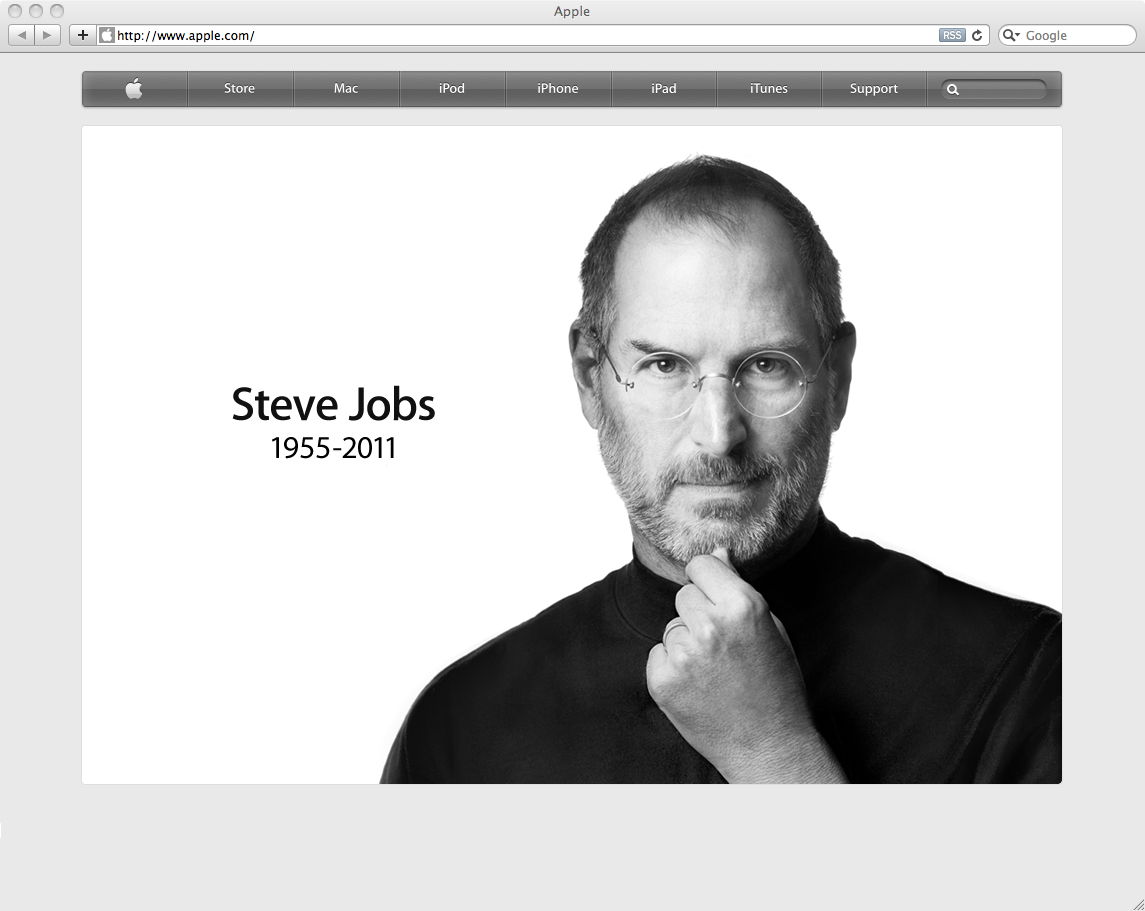The width and height of the screenshot is (1145, 911).
Task: Click the address bar URL field
Action: (x=543, y=35)
